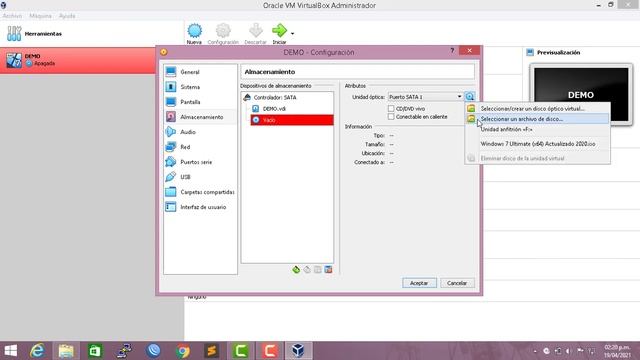The height and width of the screenshot is (360, 640).
Task: Choose the Windows 7 Ultimate iso entry
Action: tap(537, 144)
